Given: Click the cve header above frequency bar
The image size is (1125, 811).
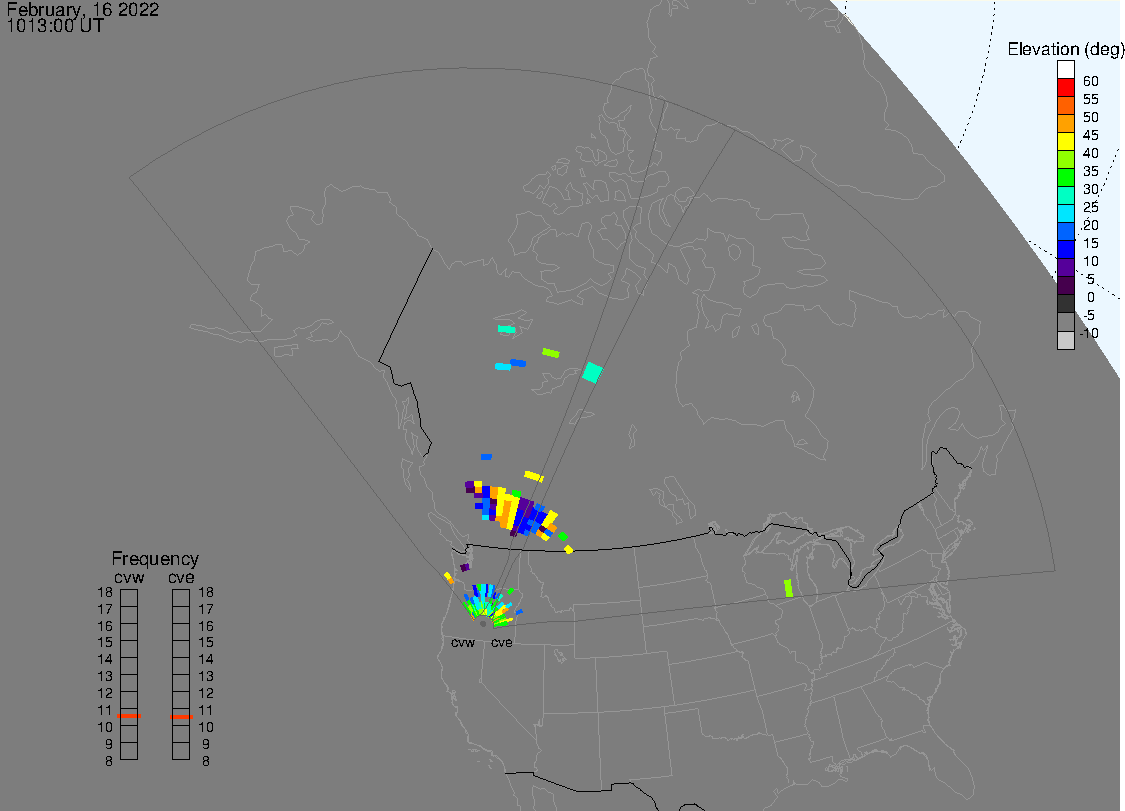Looking at the screenshot, I should pyautogui.click(x=182, y=578).
